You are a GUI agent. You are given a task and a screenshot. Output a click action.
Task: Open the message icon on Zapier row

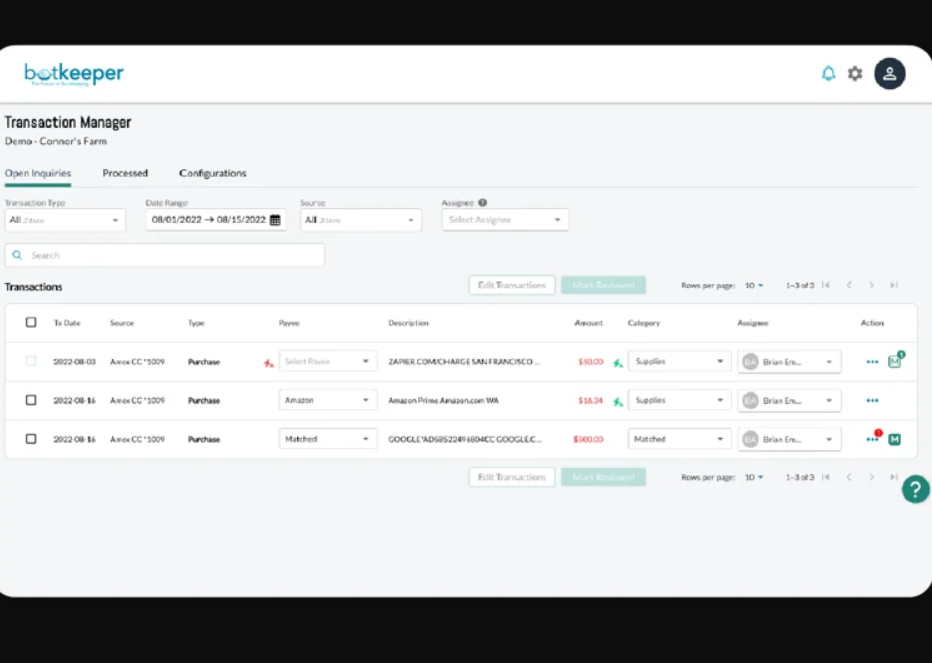[x=895, y=360]
